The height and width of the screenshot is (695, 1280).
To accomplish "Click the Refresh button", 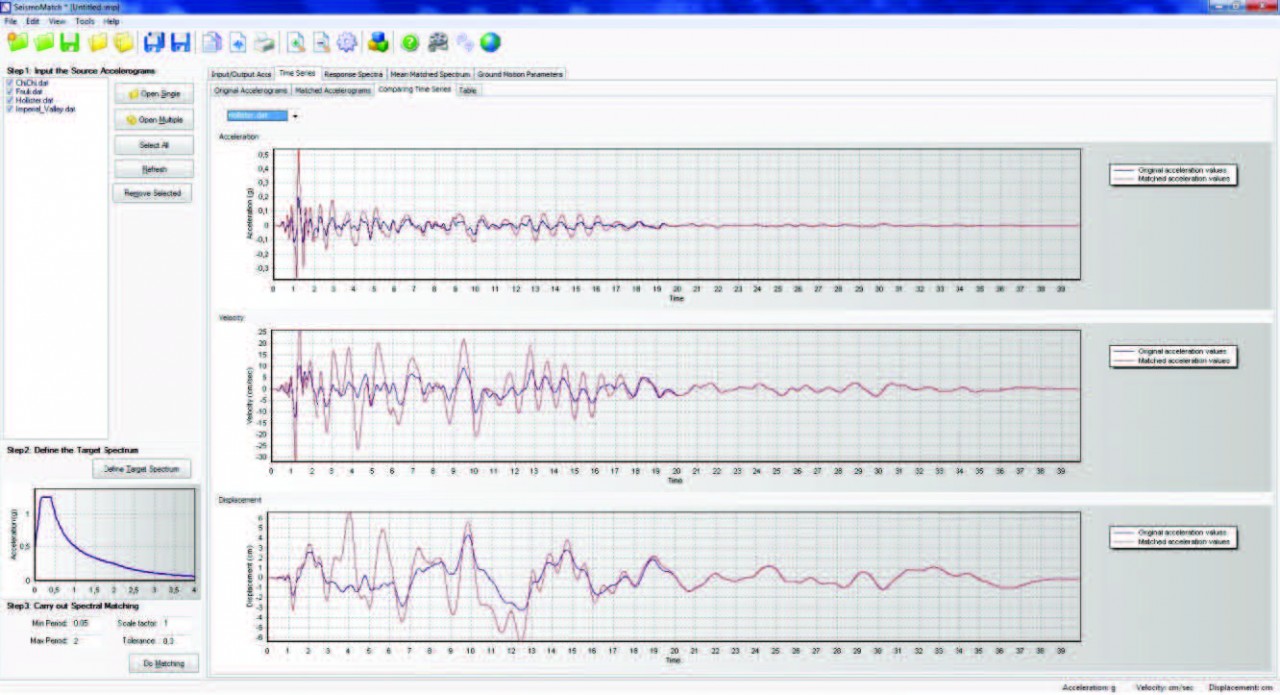I will [x=154, y=169].
